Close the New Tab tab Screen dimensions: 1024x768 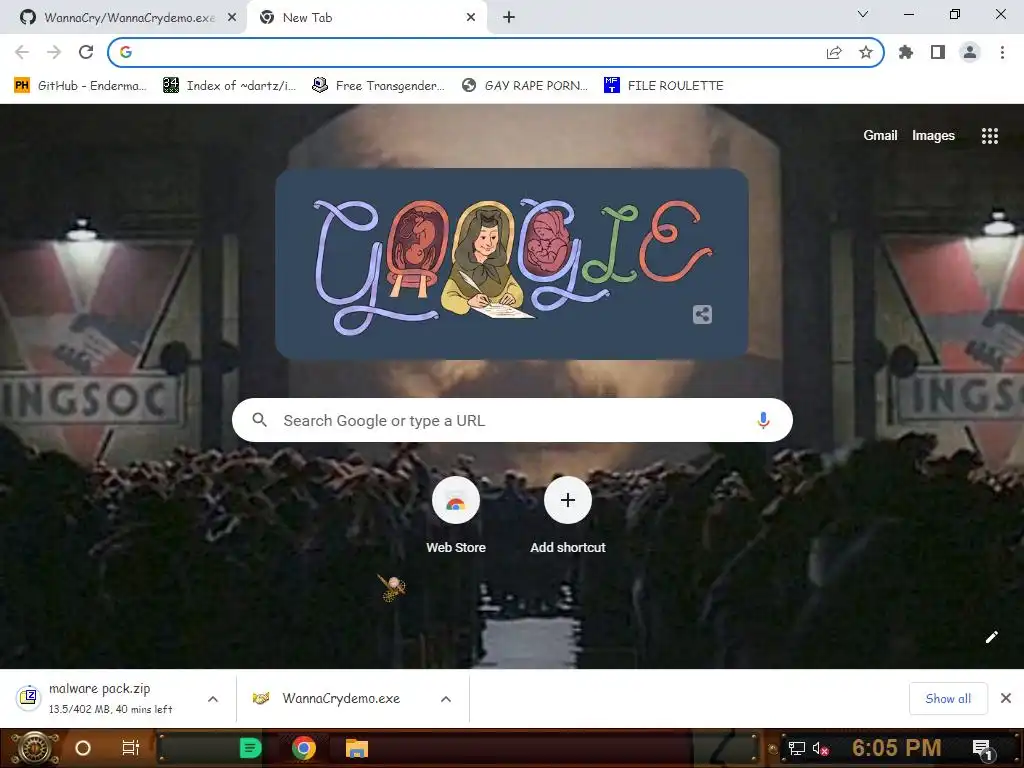point(471,18)
